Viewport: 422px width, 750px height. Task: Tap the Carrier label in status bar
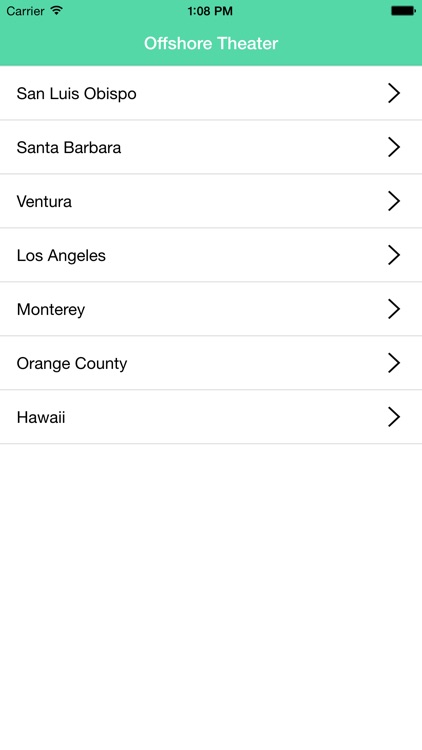pos(25,11)
